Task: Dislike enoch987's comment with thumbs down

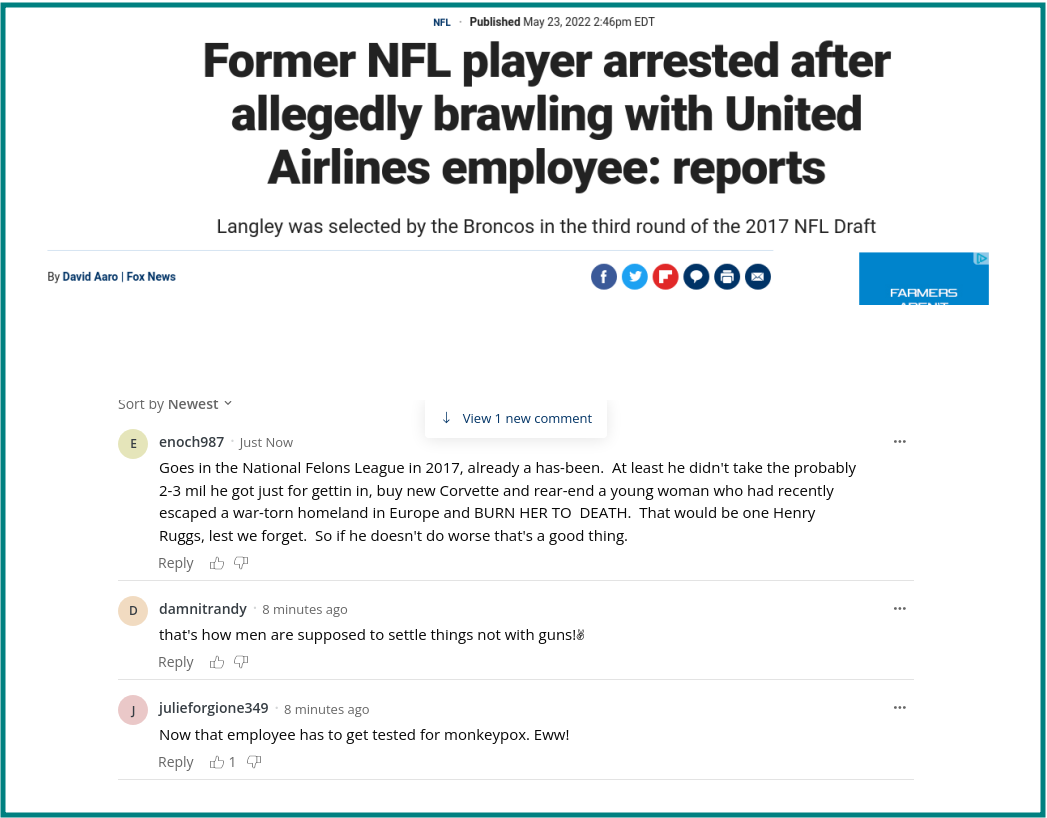Action: 241,563
